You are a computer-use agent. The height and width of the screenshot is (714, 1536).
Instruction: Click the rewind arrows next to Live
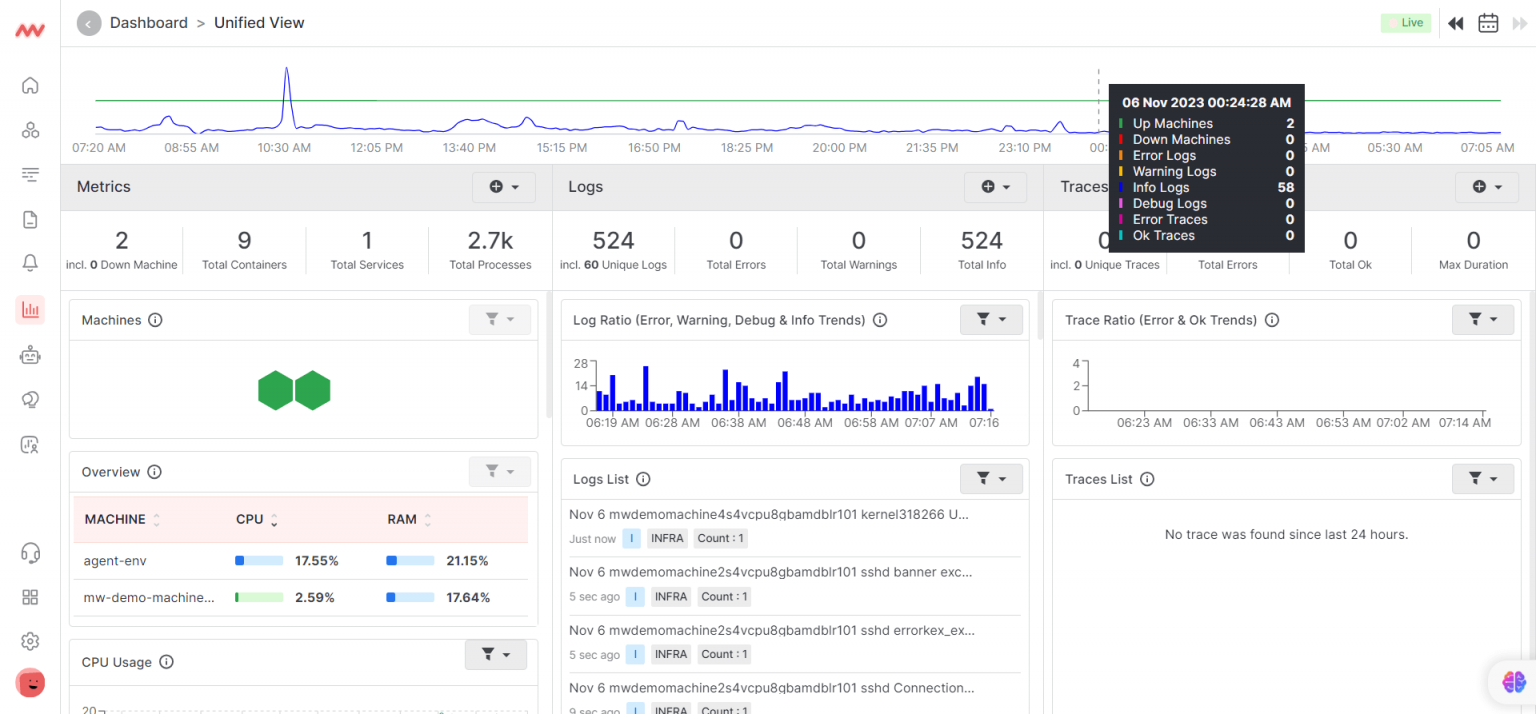click(x=1455, y=22)
